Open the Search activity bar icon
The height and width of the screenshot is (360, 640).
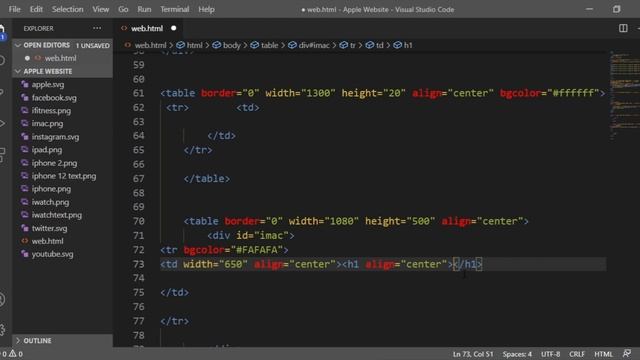2,61
